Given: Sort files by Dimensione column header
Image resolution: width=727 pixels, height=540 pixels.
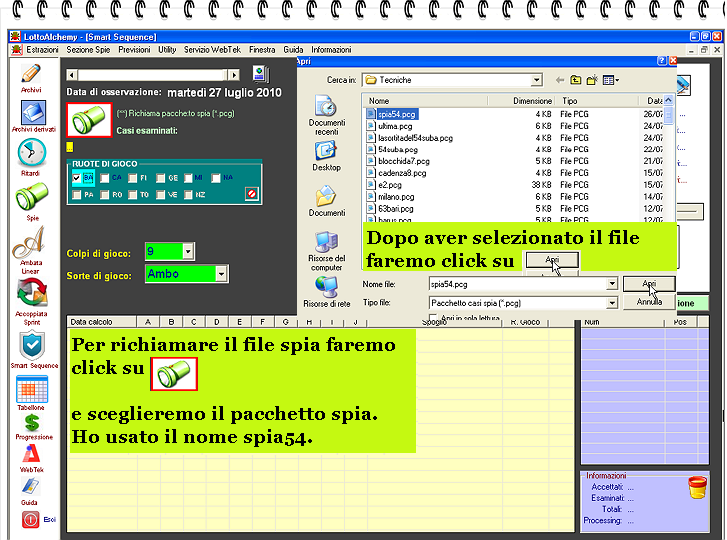Looking at the screenshot, I should click(x=521, y=101).
